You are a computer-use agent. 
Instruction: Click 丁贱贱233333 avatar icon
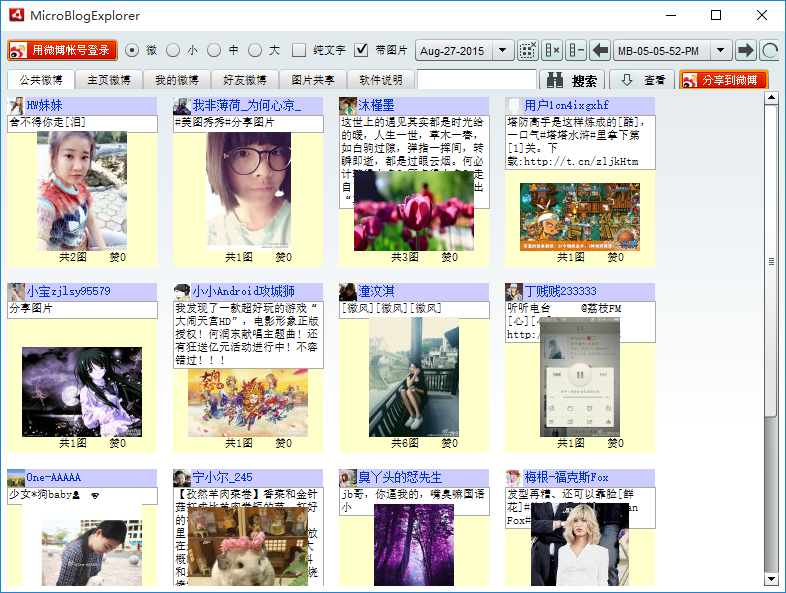514,292
